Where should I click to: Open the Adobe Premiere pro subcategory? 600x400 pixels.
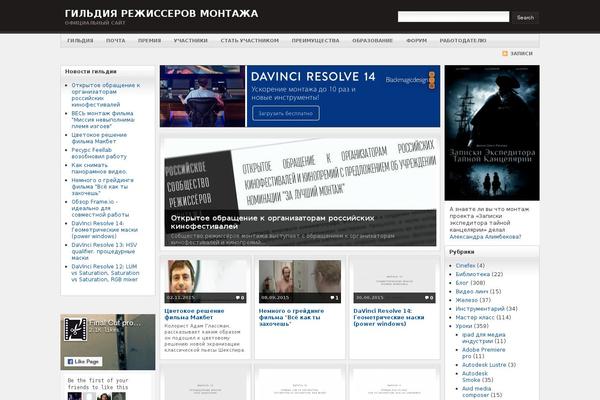(x=484, y=353)
